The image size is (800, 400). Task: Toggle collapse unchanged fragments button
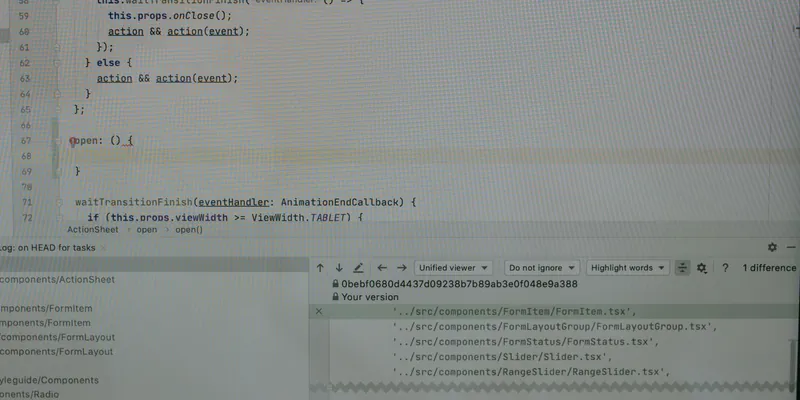682,268
